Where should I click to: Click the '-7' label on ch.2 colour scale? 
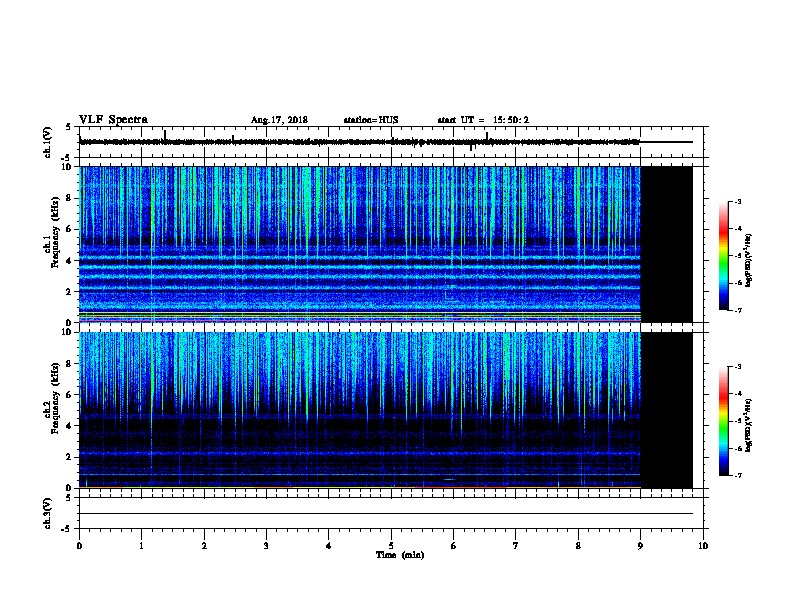tap(738, 475)
